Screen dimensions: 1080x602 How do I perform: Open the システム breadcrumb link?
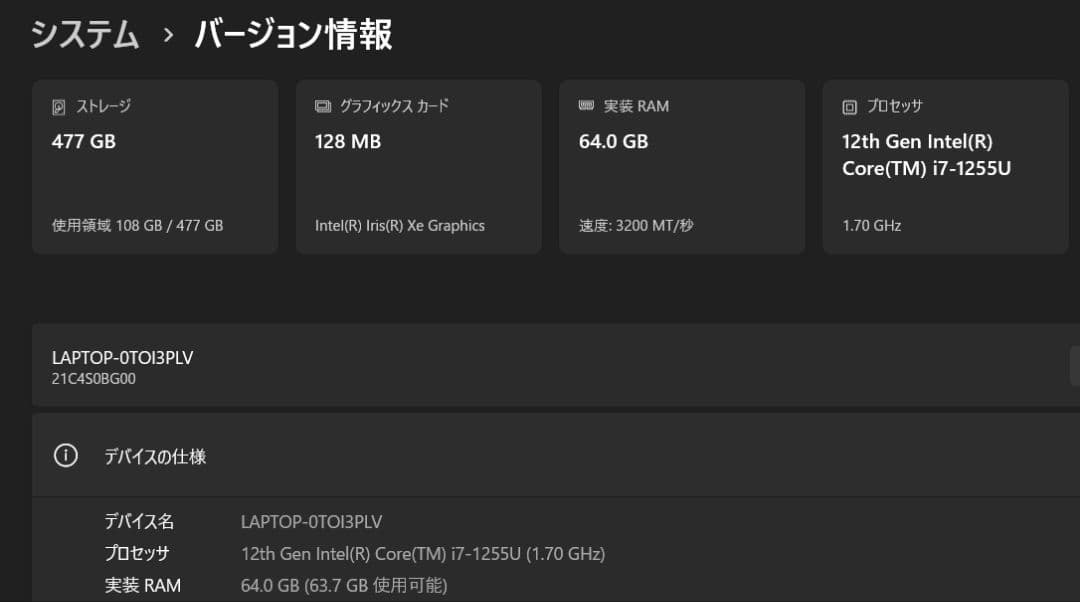(x=85, y=33)
